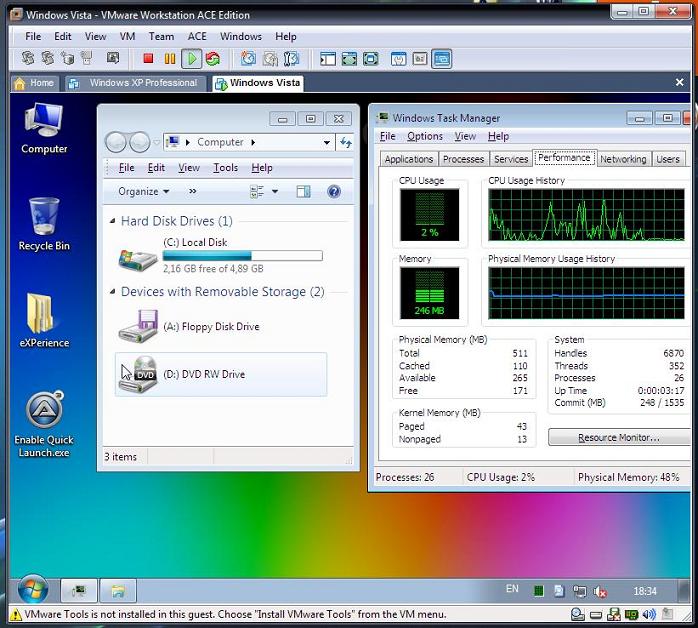Open the Computer desktop icon
Screen dimensions: 698x628
(x=44, y=129)
